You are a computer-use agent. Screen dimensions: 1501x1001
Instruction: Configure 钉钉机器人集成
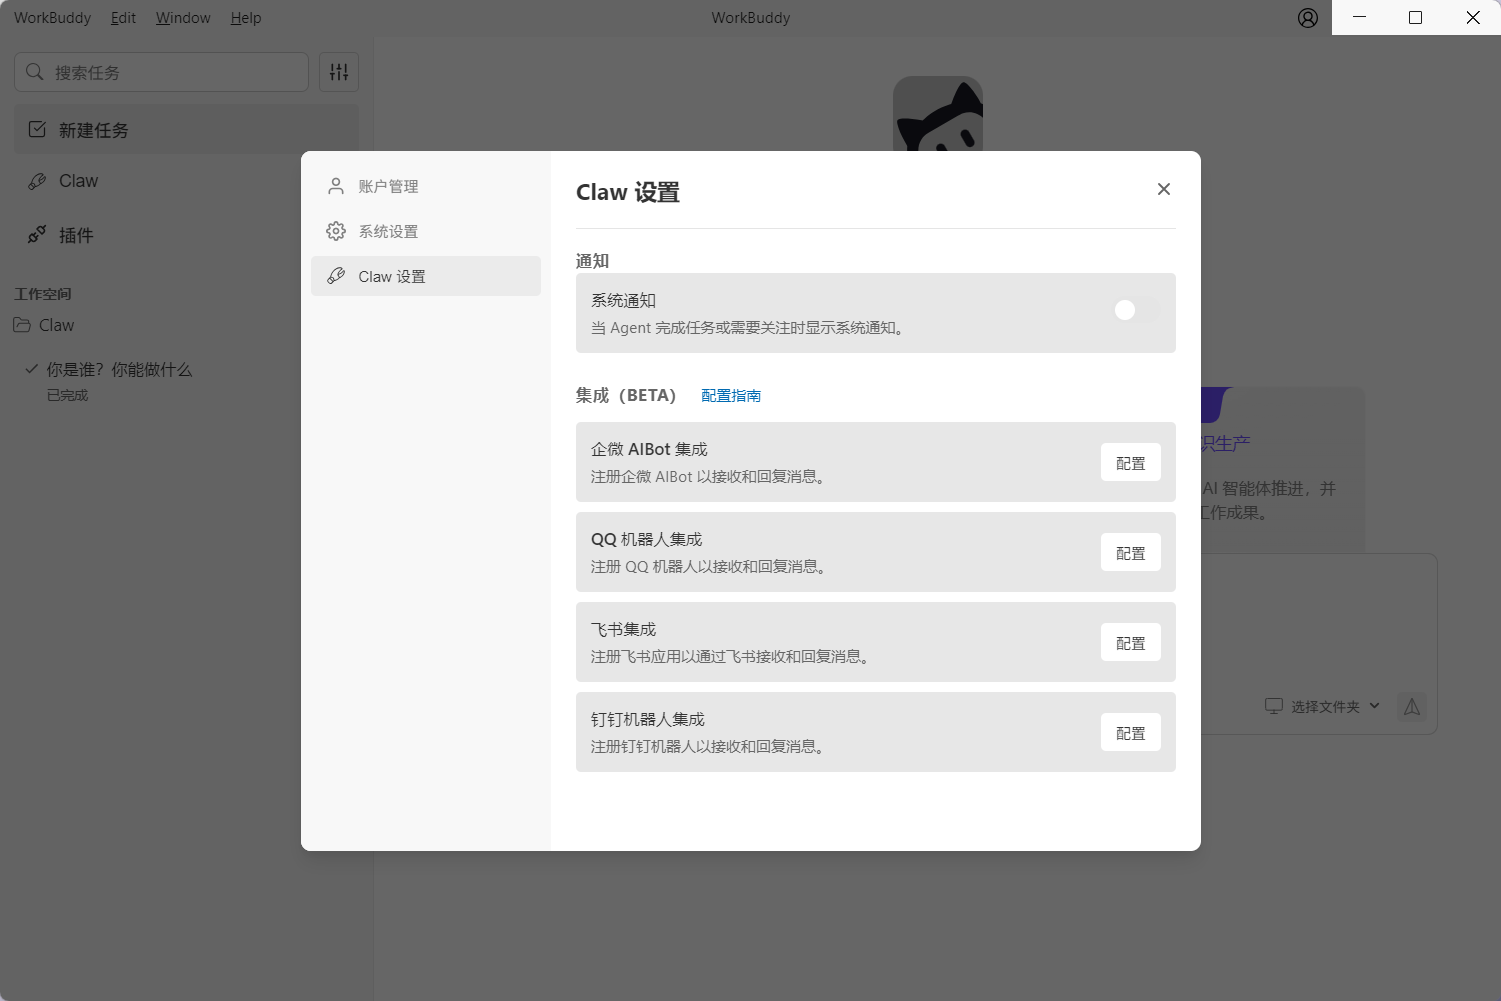[1131, 733]
